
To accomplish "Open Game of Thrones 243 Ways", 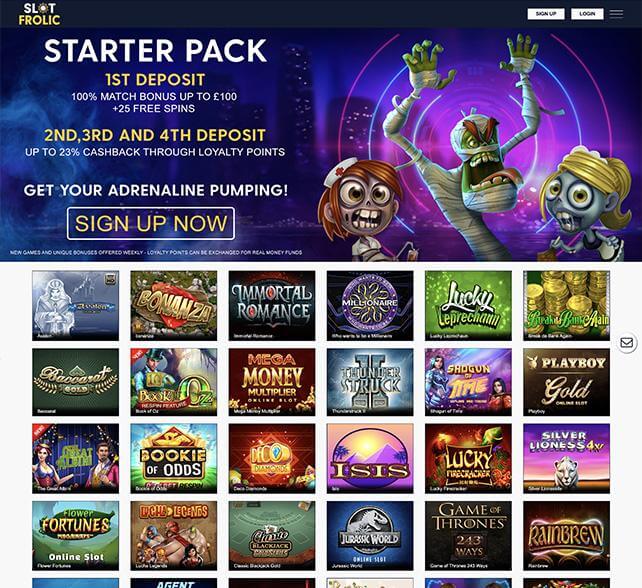I will 468,536.
